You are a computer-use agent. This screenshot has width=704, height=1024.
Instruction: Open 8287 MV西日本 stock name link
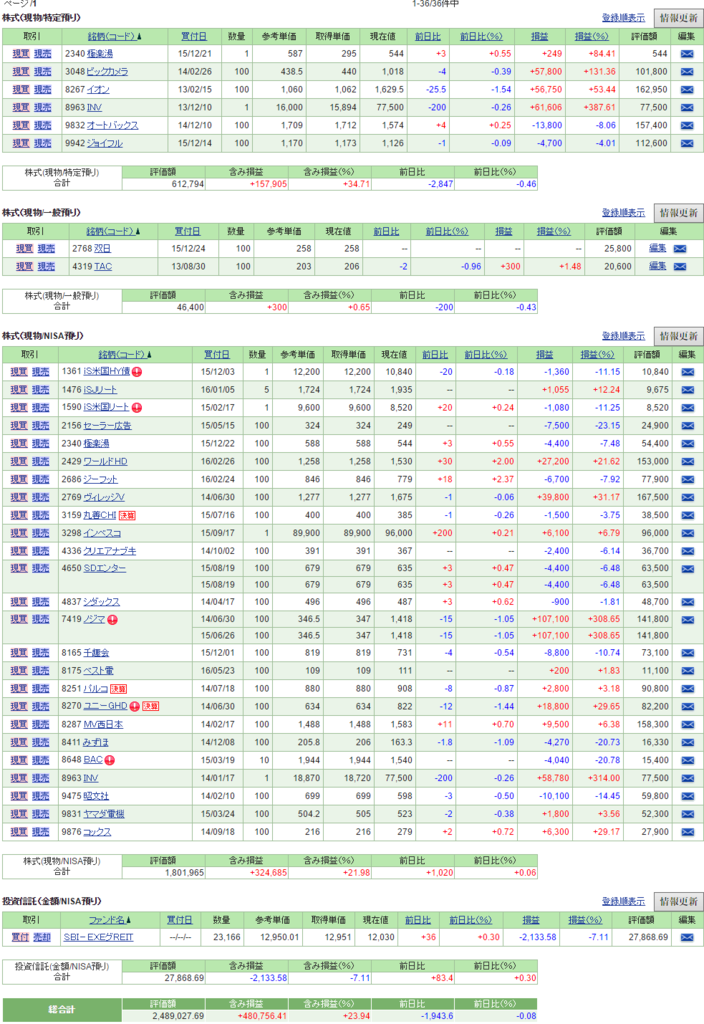[x=103, y=725]
